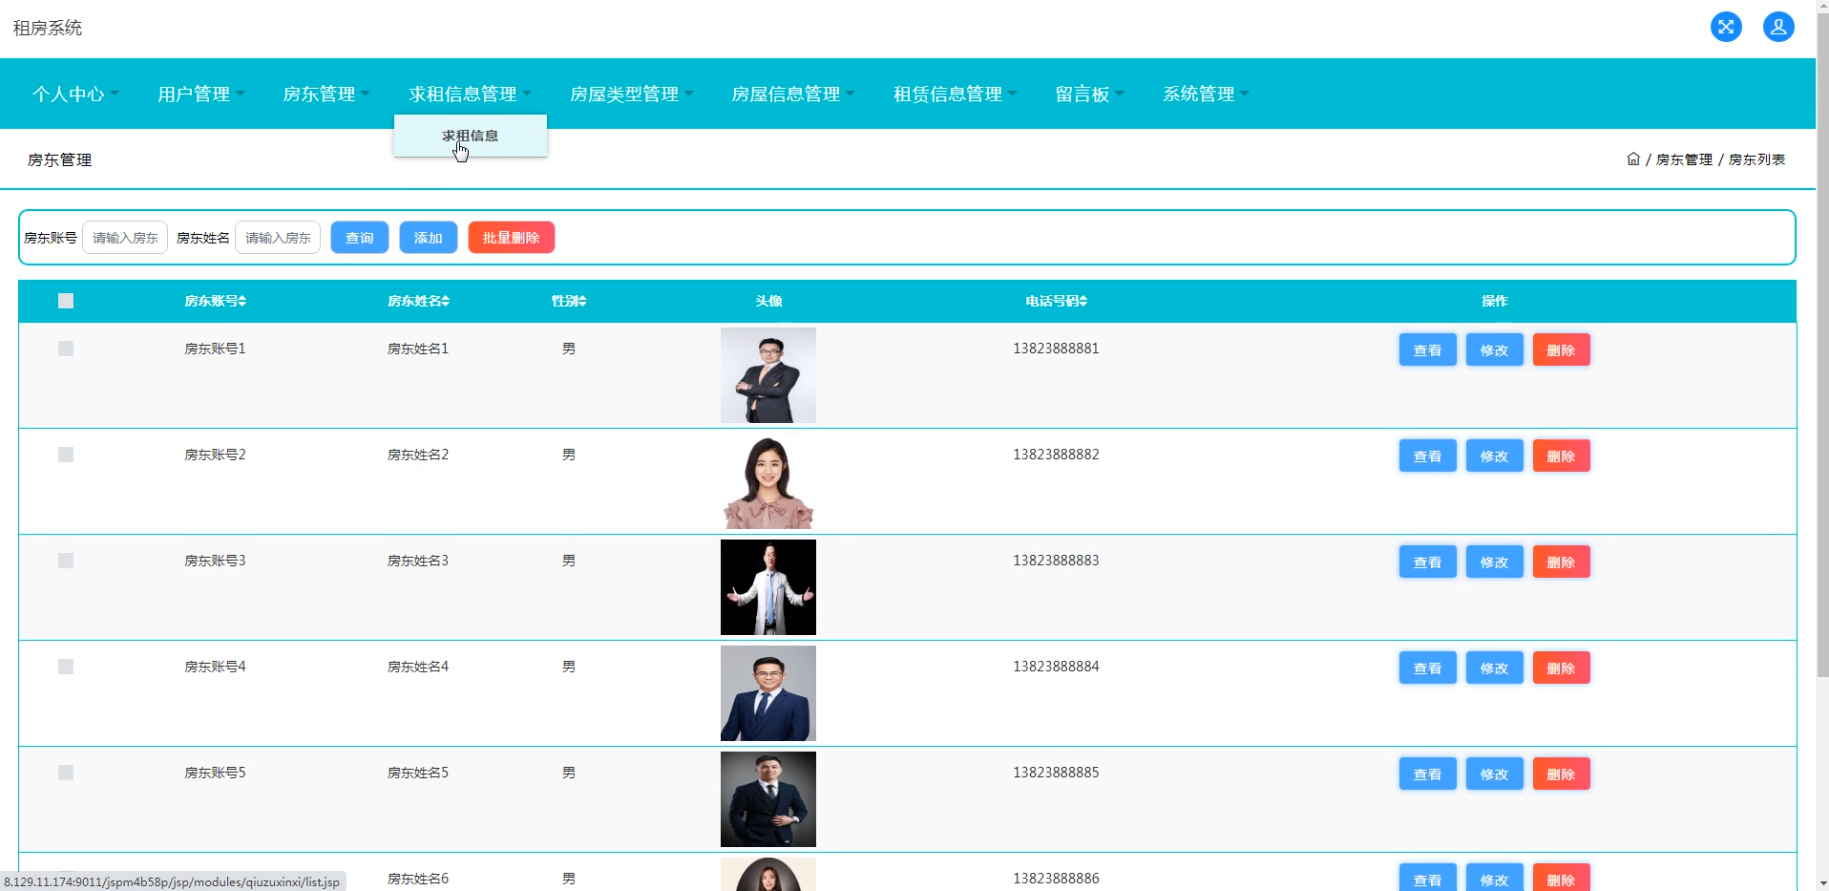The image size is (1829, 891).
Task: Delete 房东账号5 with 删除 button
Action: (1561, 774)
